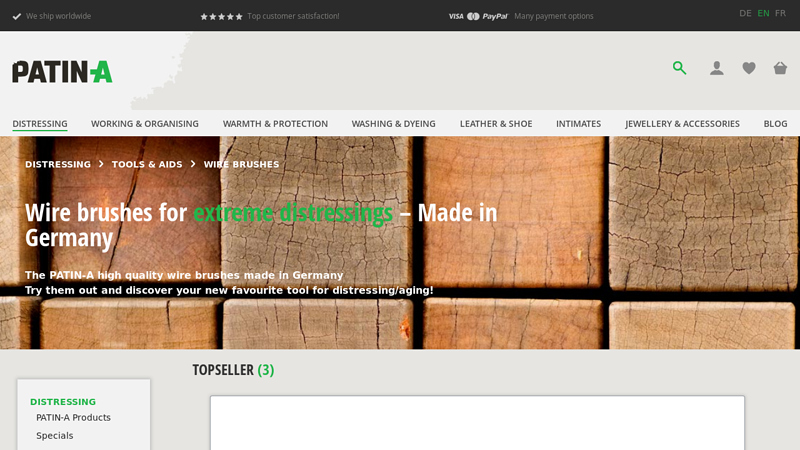This screenshot has height=450, width=800.
Task: Switch language to FR
Action: point(780,13)
